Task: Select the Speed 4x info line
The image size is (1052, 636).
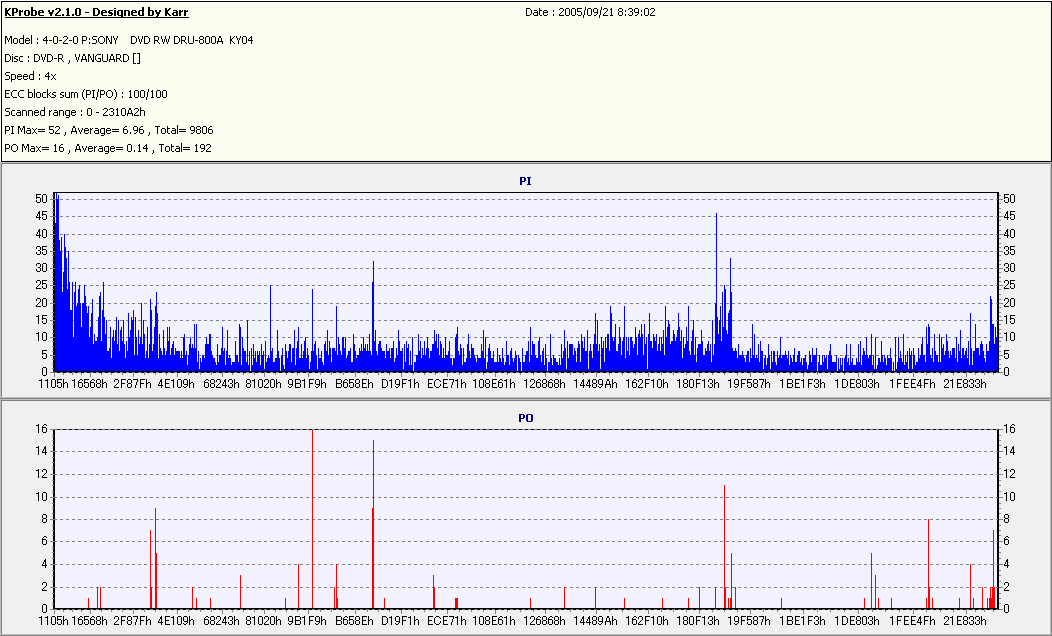Action: point(30,76)
